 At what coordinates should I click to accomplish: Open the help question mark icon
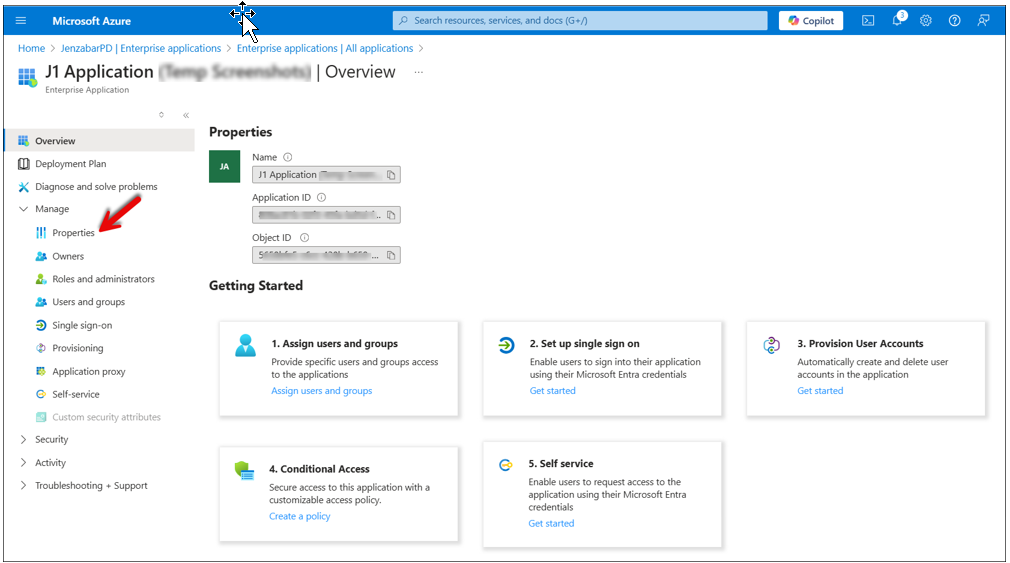pos(955,21)
